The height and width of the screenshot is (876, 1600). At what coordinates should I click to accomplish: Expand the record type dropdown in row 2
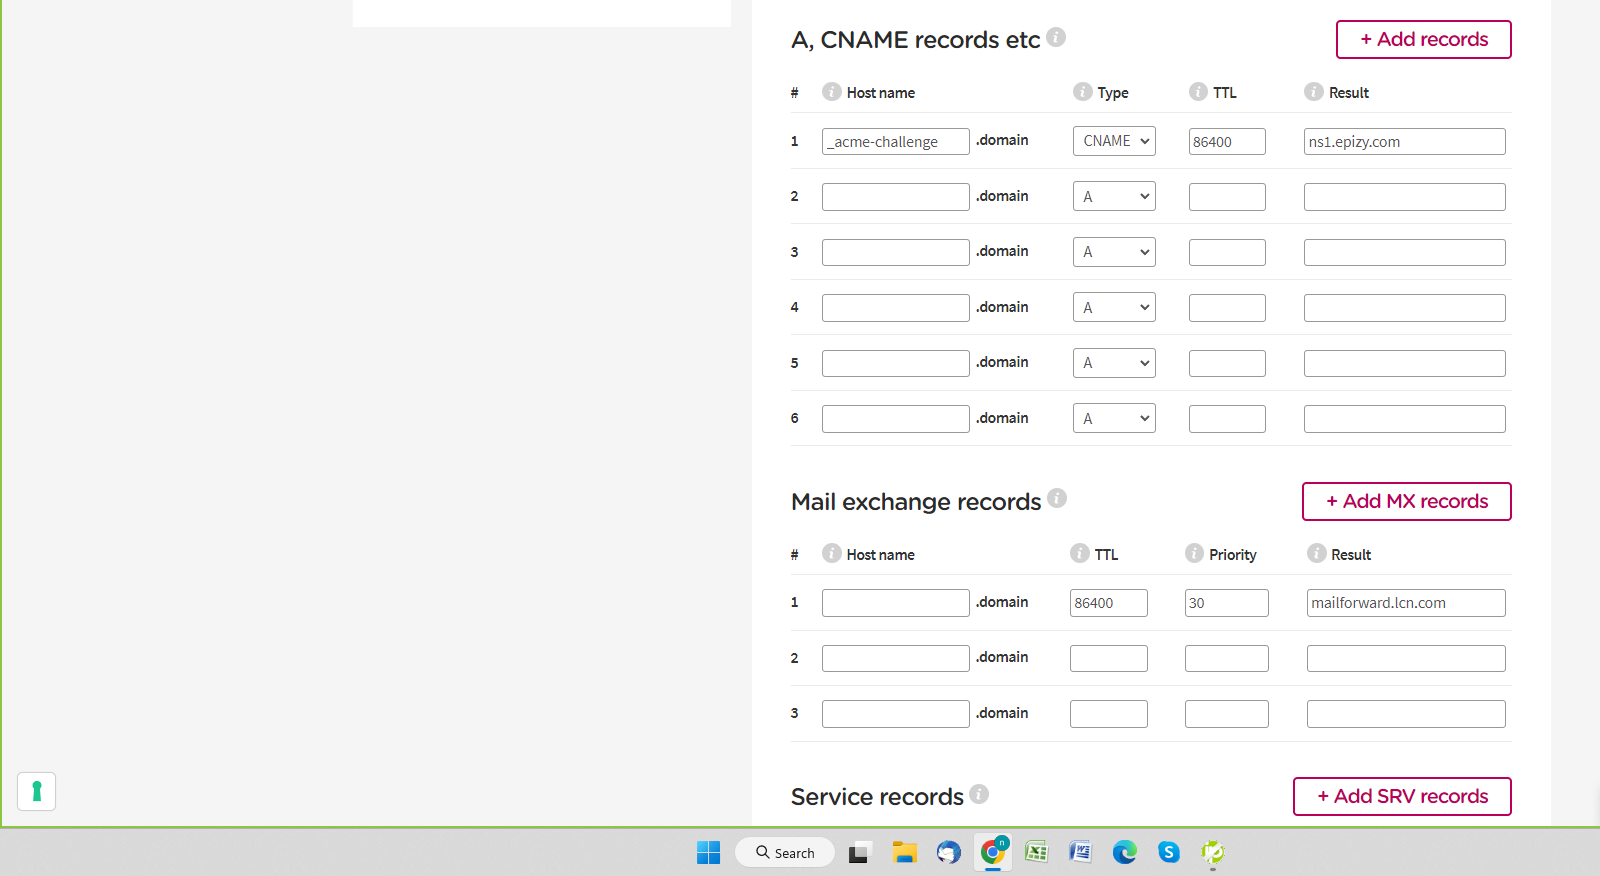click(x=1114, y=197)
